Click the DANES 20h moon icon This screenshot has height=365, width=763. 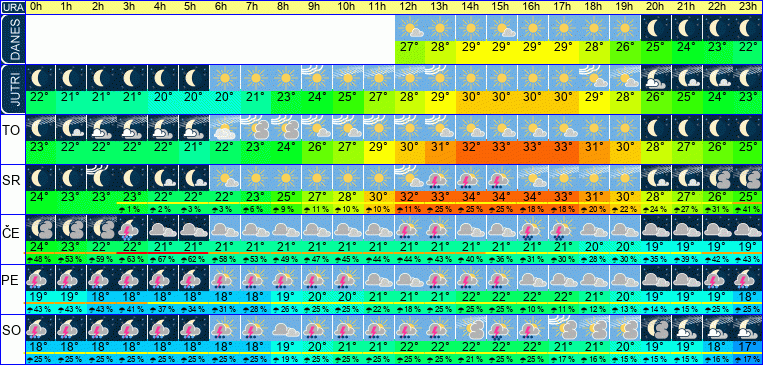tap(656, 28)
